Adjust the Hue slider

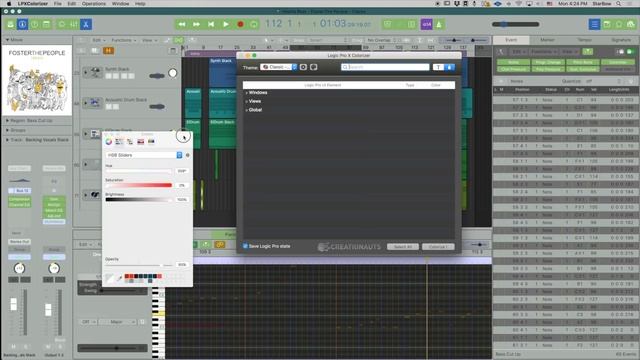139,171
